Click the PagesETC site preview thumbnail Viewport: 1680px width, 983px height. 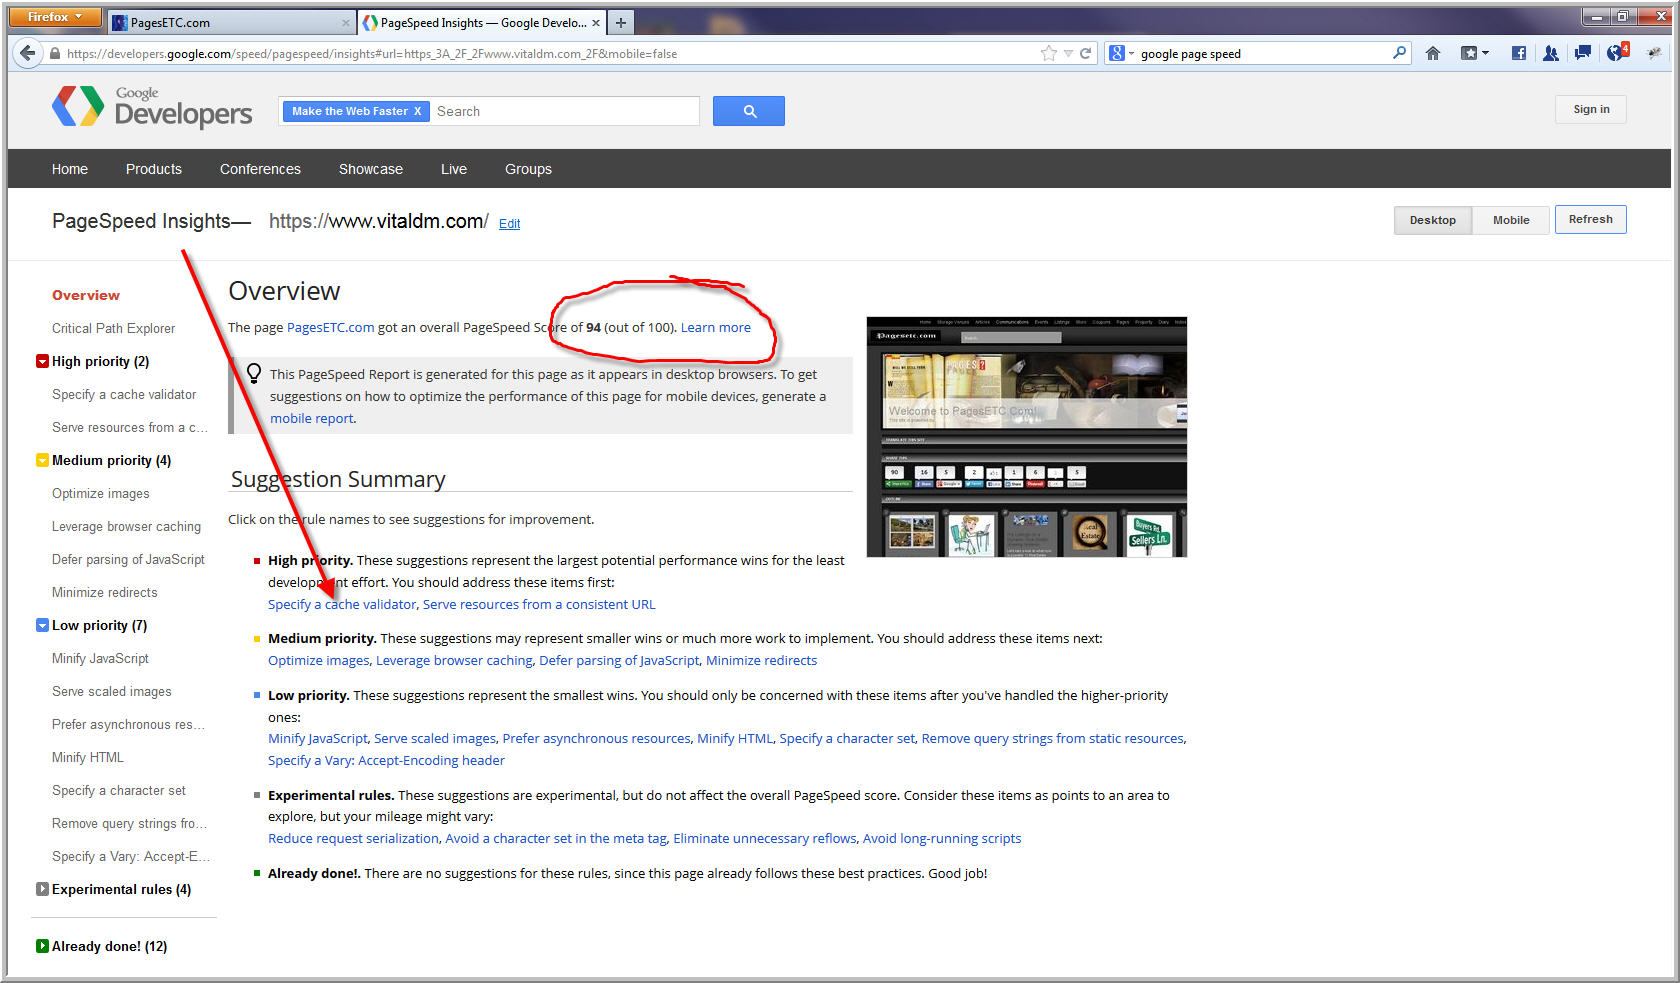coord(1026,437)
